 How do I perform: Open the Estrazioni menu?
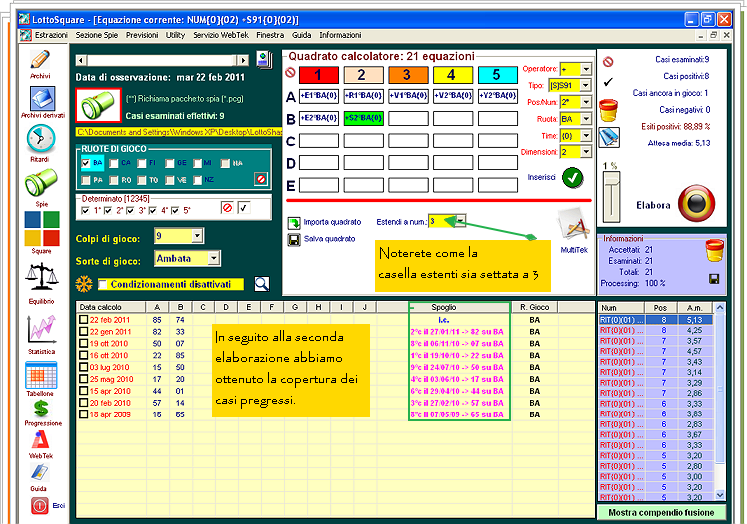pos(51,35)
